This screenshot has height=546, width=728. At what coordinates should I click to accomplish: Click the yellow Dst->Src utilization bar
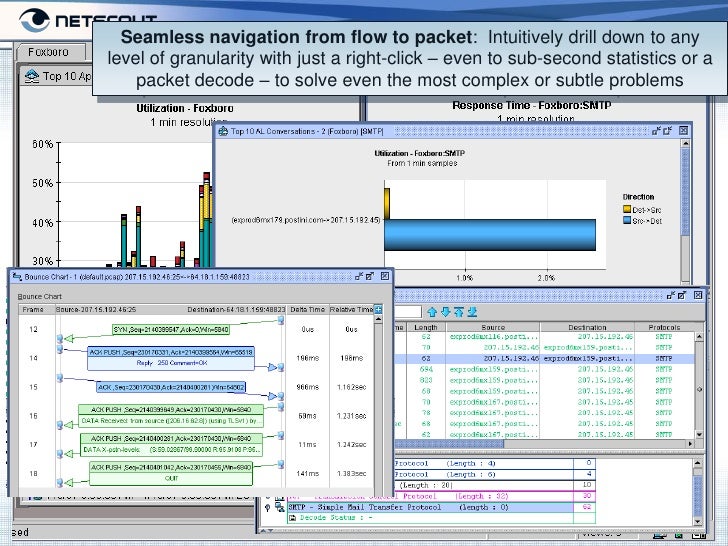coord(387,203)
